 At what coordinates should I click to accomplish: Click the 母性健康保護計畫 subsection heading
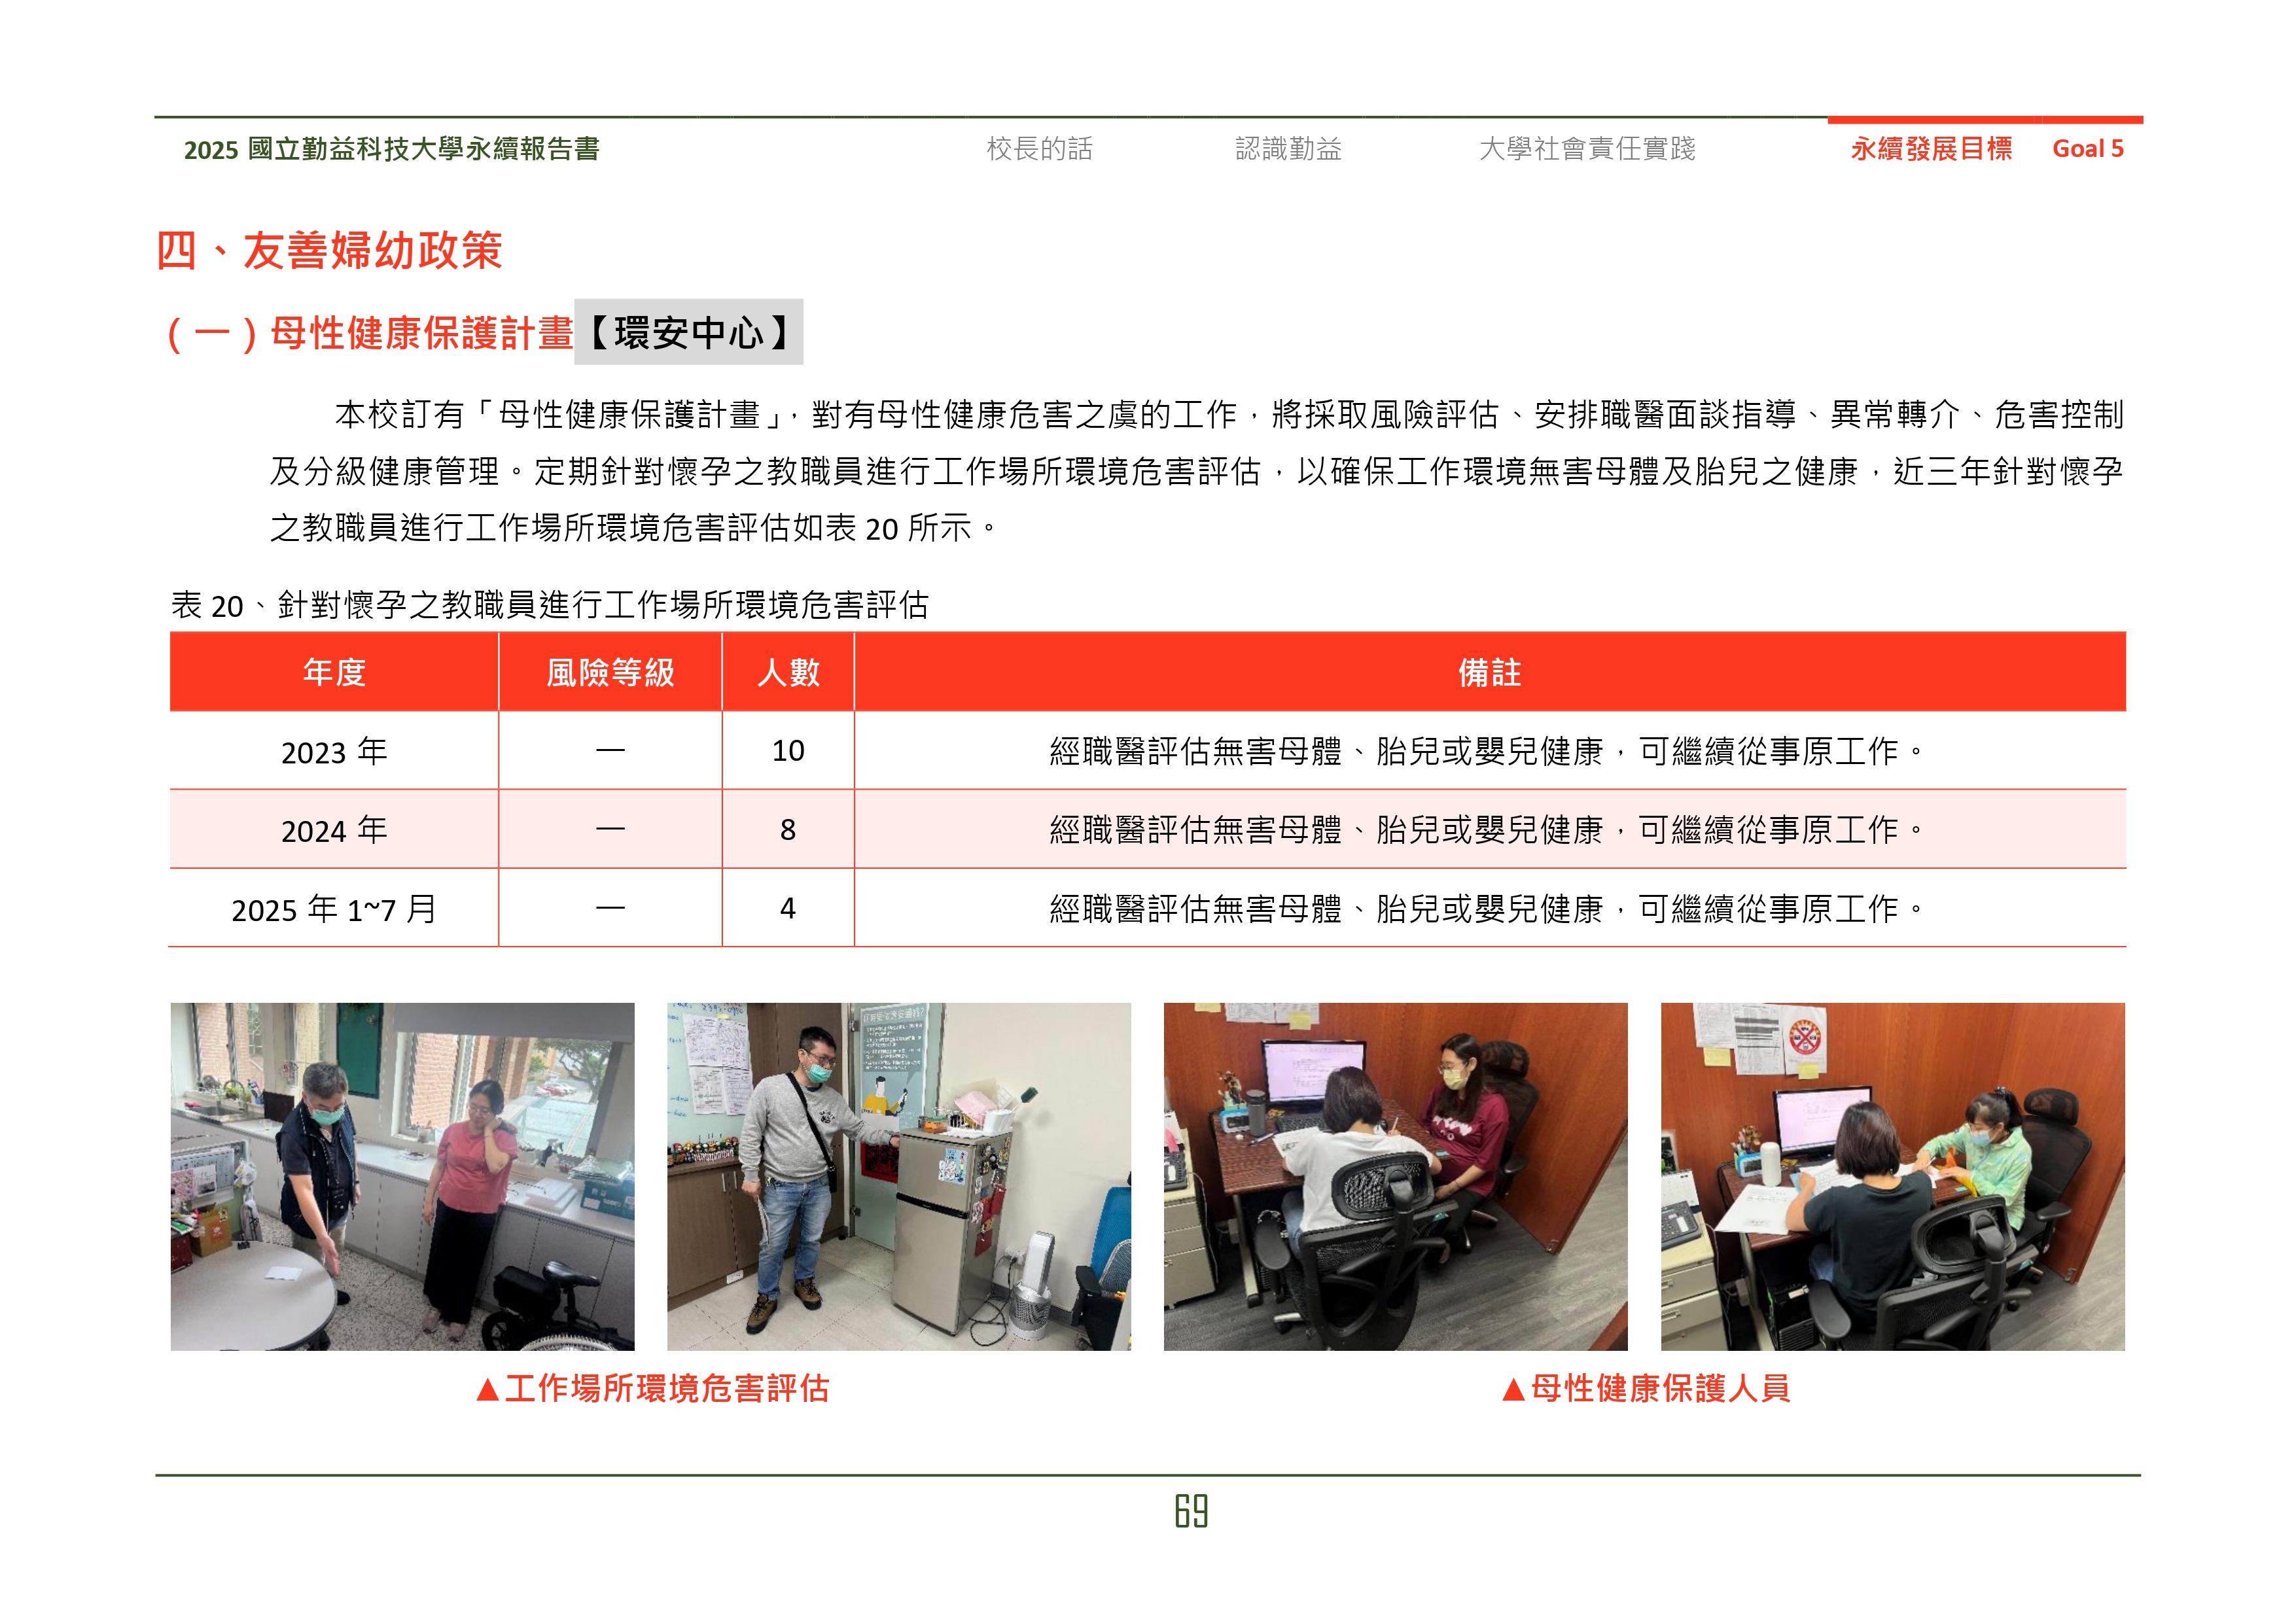click(x=420, y=333)
